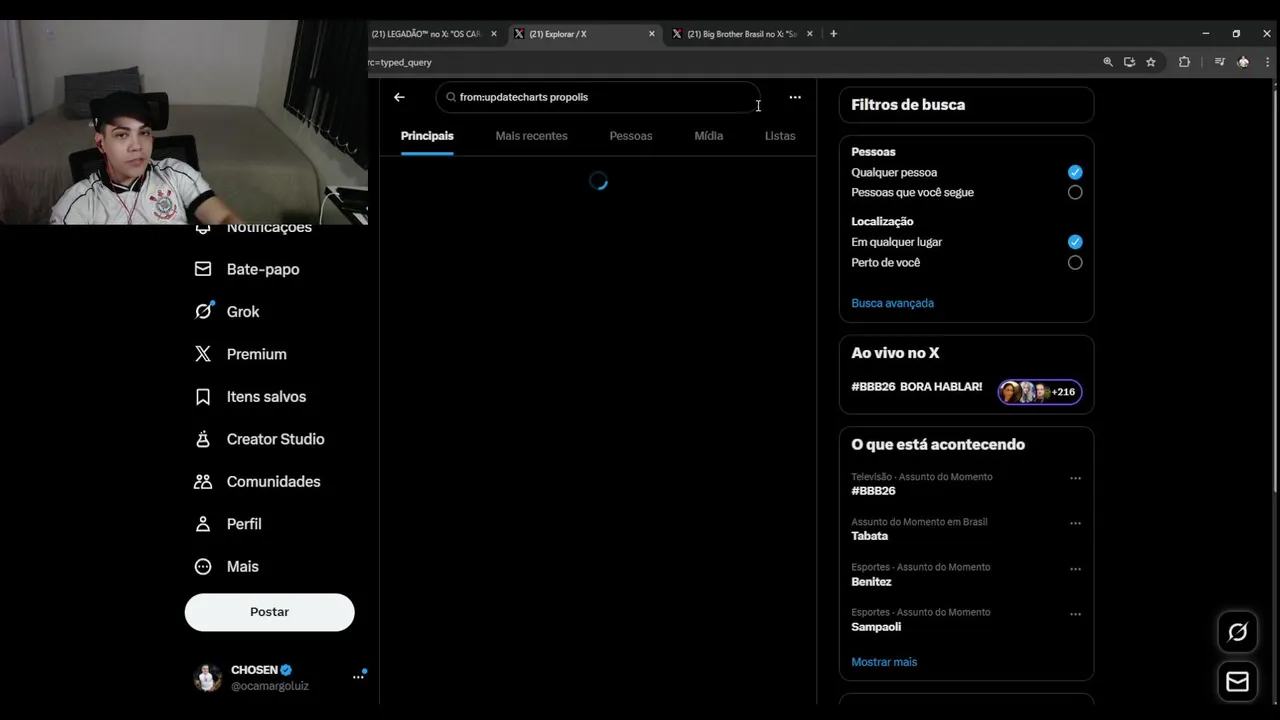Go to Perfil page
The width and height of the screenshot is (1280, 720).
[x=228, y=524]
